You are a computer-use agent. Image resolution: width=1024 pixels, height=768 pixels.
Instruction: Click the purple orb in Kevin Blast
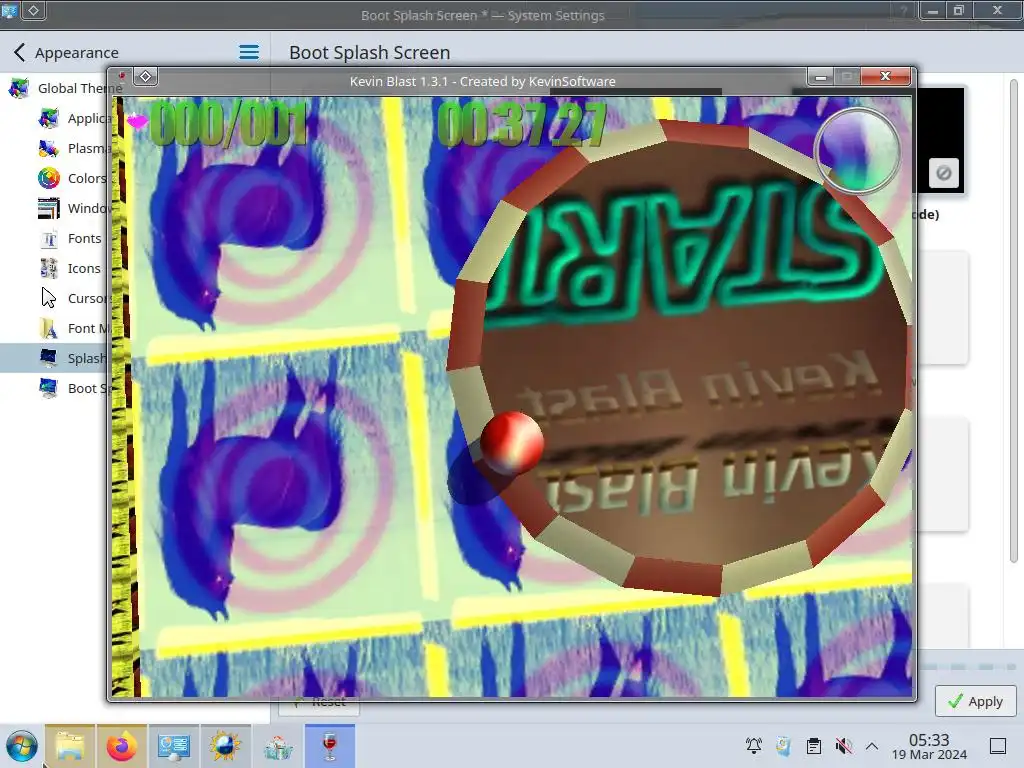[857, 152]
